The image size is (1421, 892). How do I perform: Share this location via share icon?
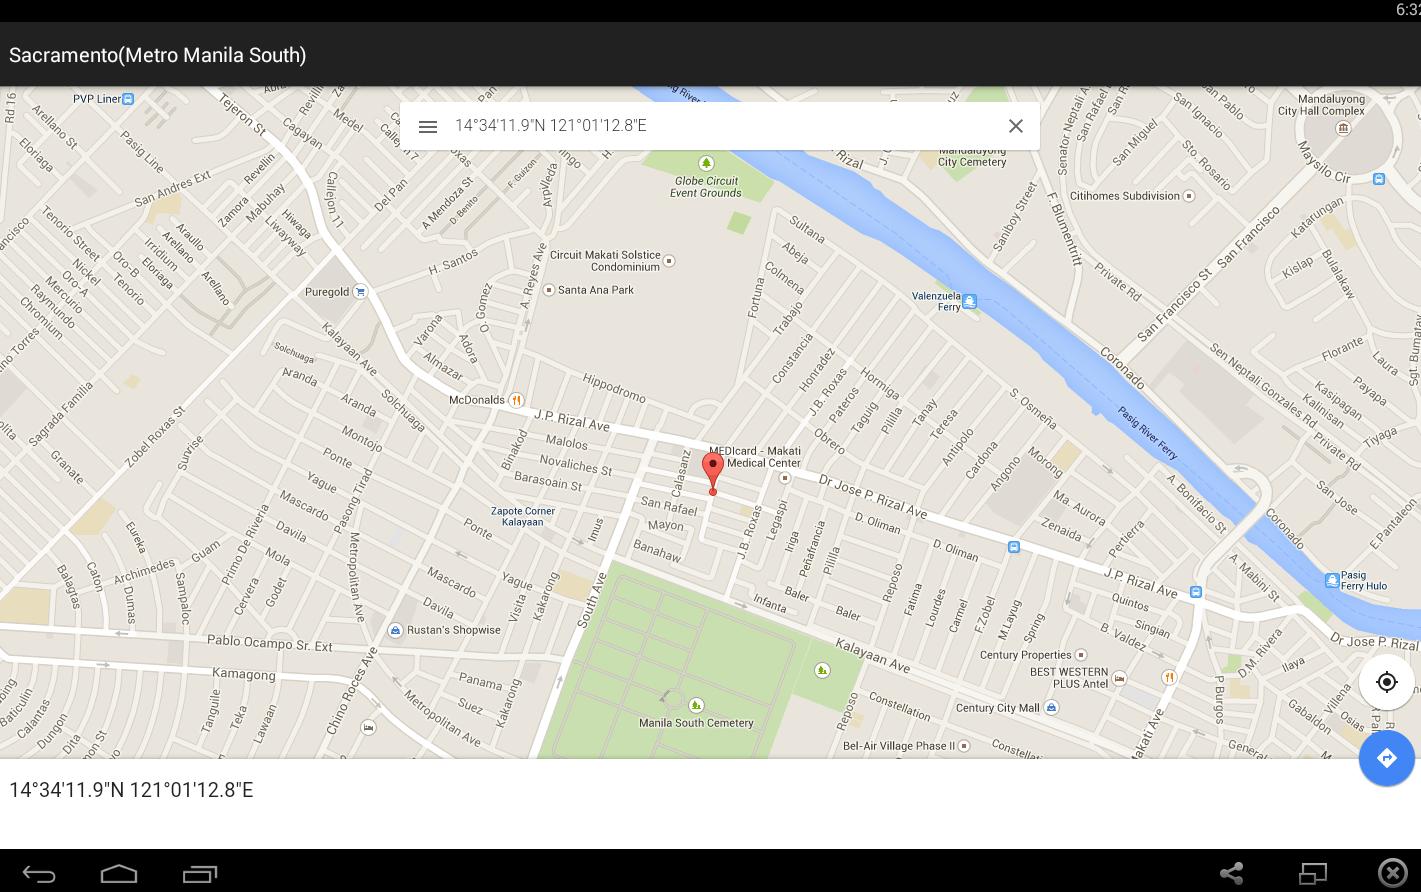[x=1231, y=873]
